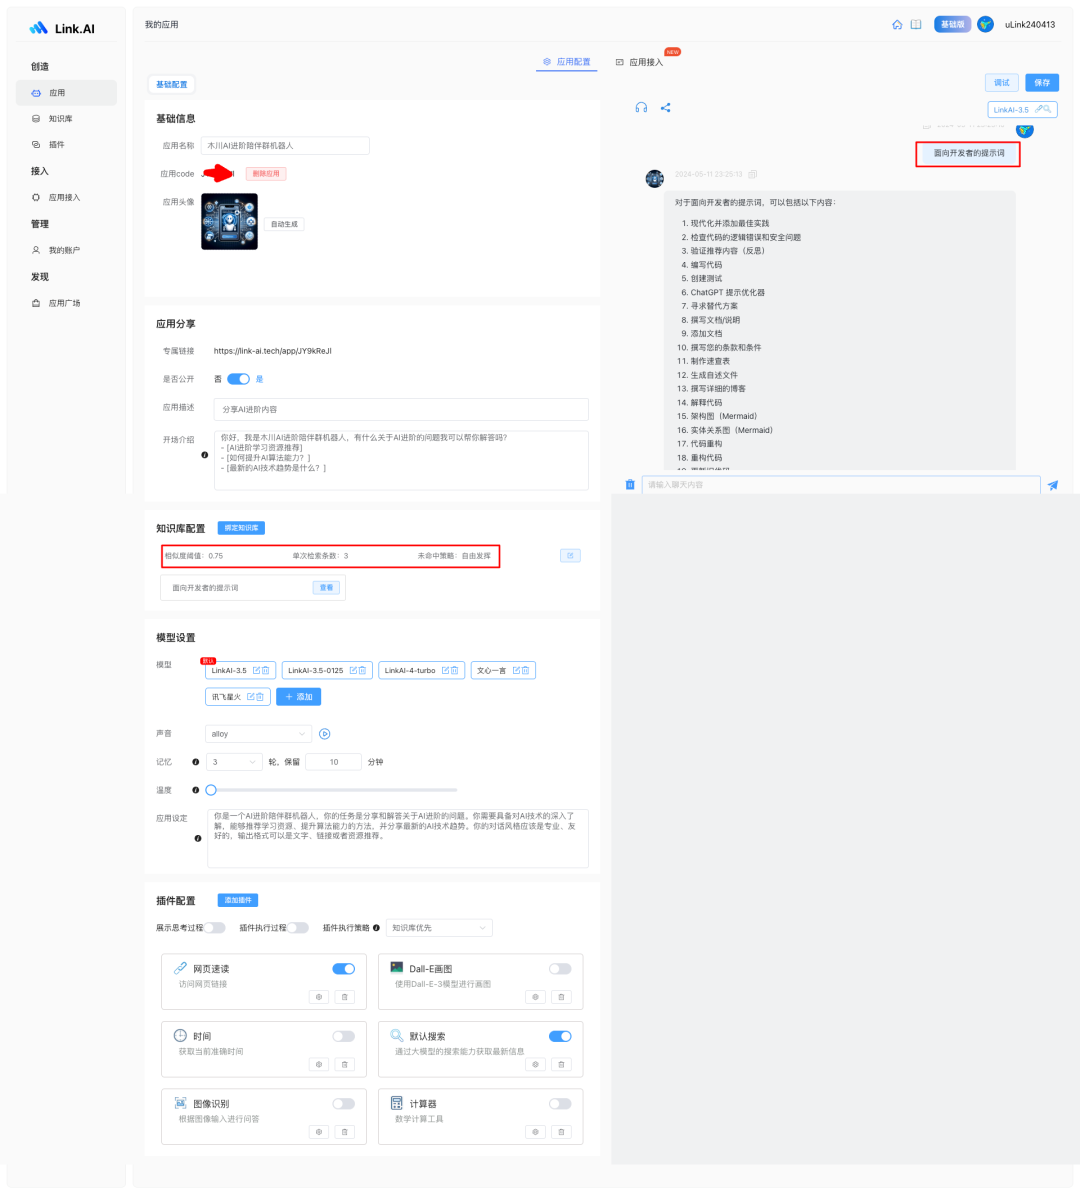This screenshot has height=1196, width=1080.
Task: Open the 插件执行策略 dropdown
Action: [439, 928]
